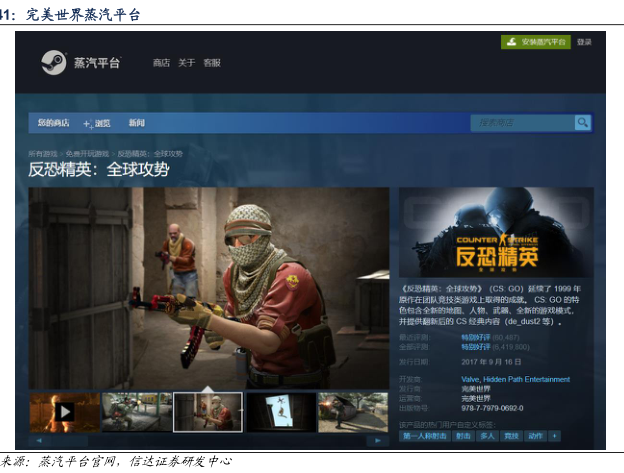Image resolution: width=624 pixels, height=473 pixels.
Task: Select the 多人 multiplayer tag
Action: pyautogui.click(x=487, y=436)
